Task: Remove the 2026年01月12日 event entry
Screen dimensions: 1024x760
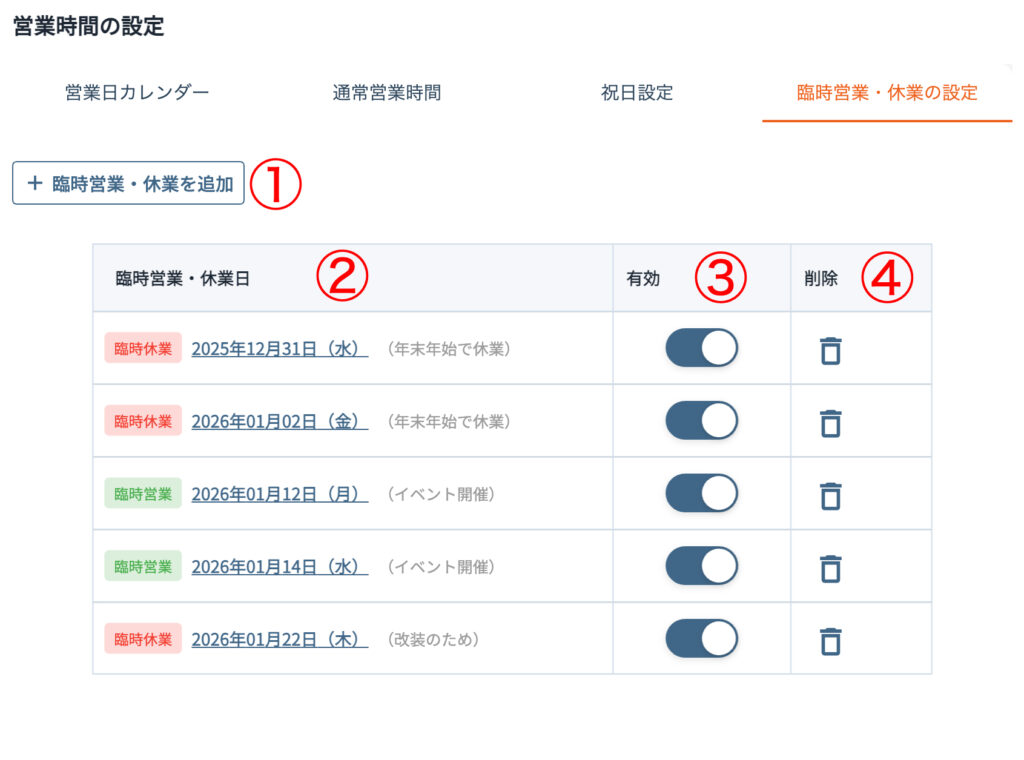Action: 830,495
